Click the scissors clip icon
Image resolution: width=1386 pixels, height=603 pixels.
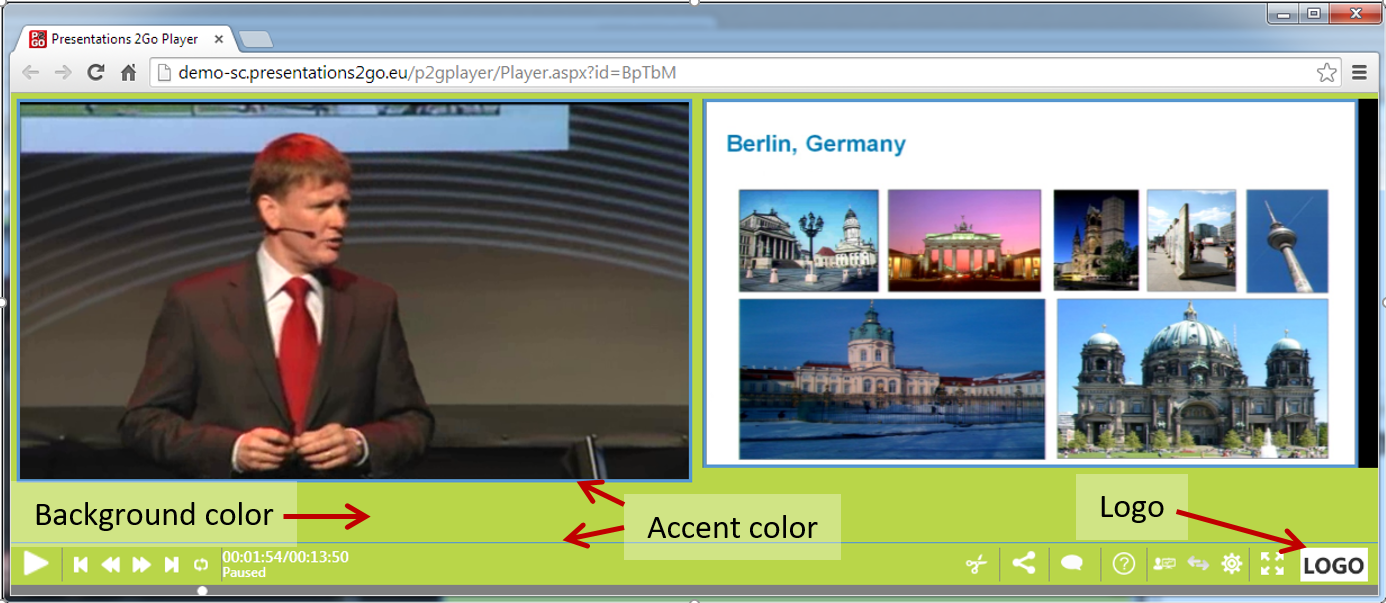(x=976, y=565)
